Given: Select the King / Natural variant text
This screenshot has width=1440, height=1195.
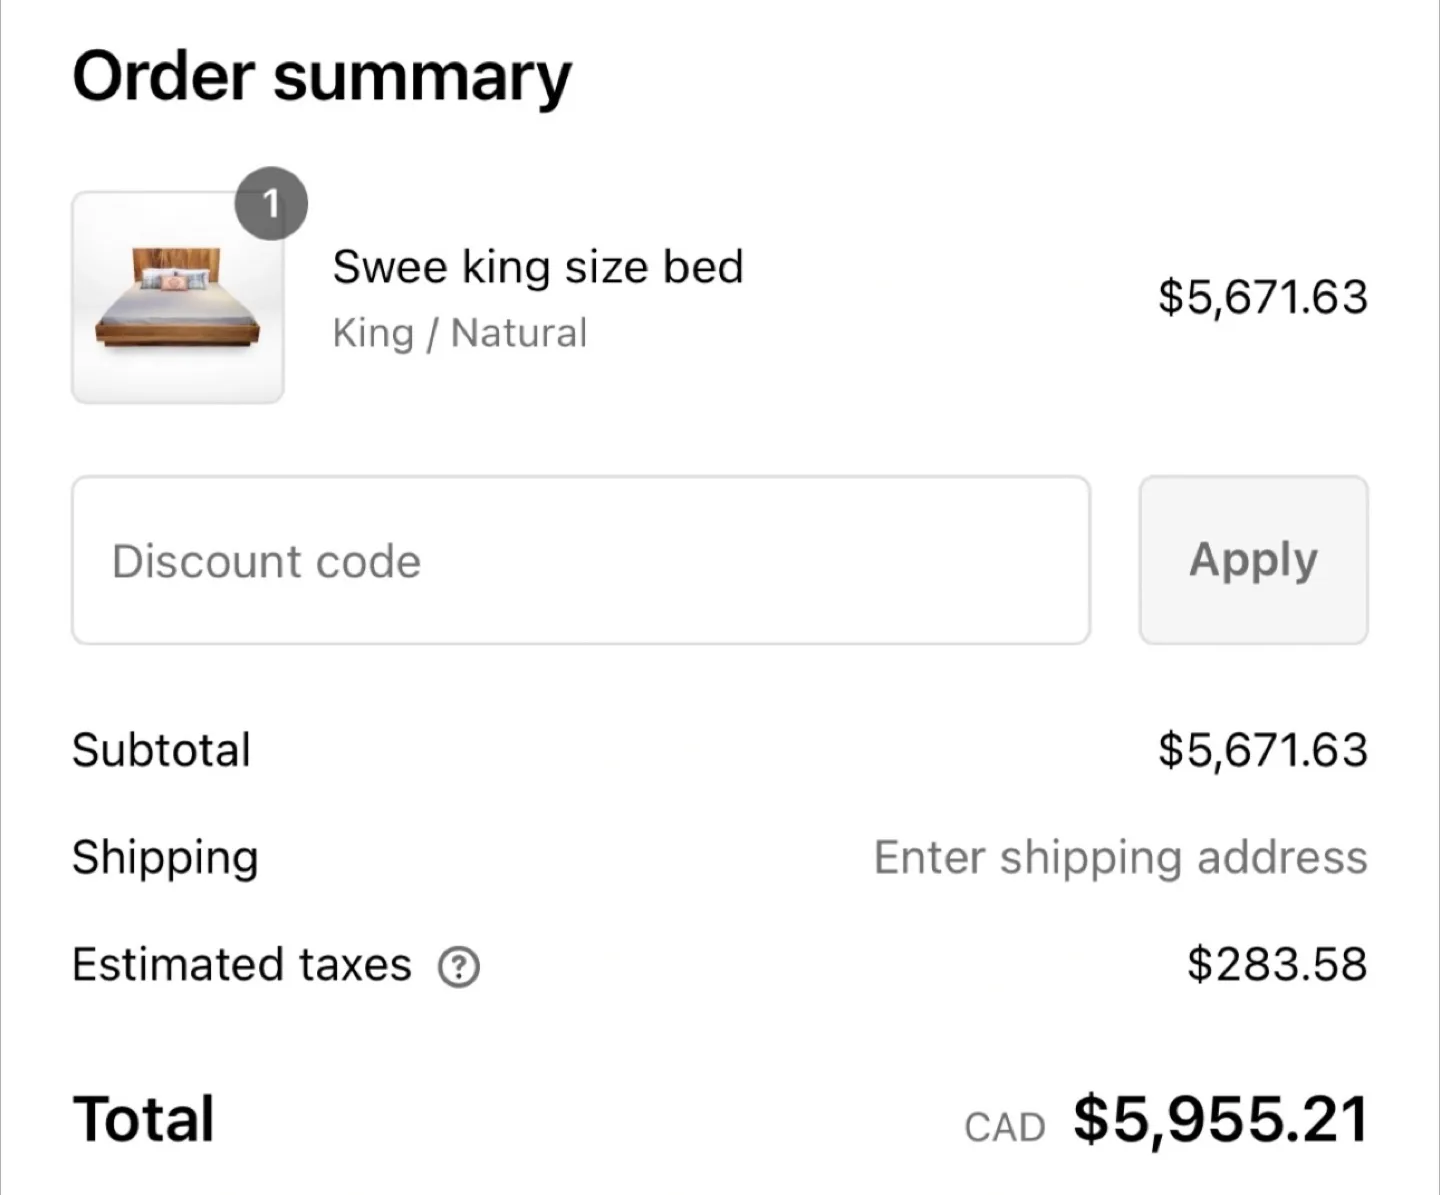Looking at the screenshot, I should coord(460,332).
